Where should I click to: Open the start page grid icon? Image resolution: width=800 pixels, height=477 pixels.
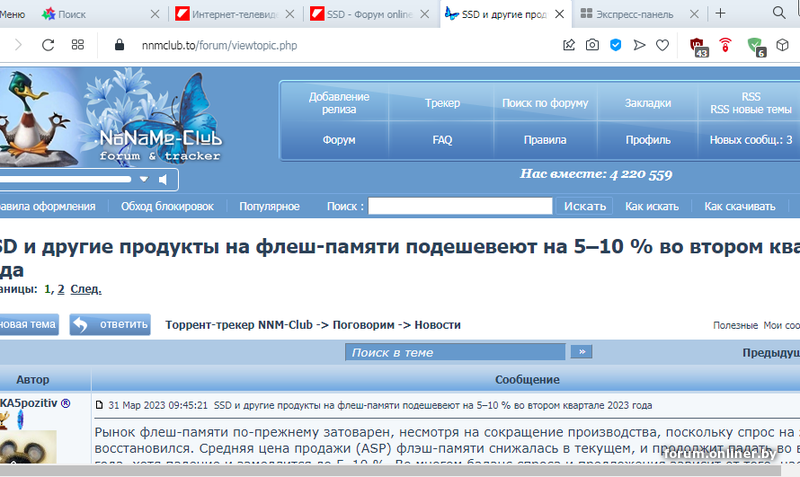click(78, 45)
